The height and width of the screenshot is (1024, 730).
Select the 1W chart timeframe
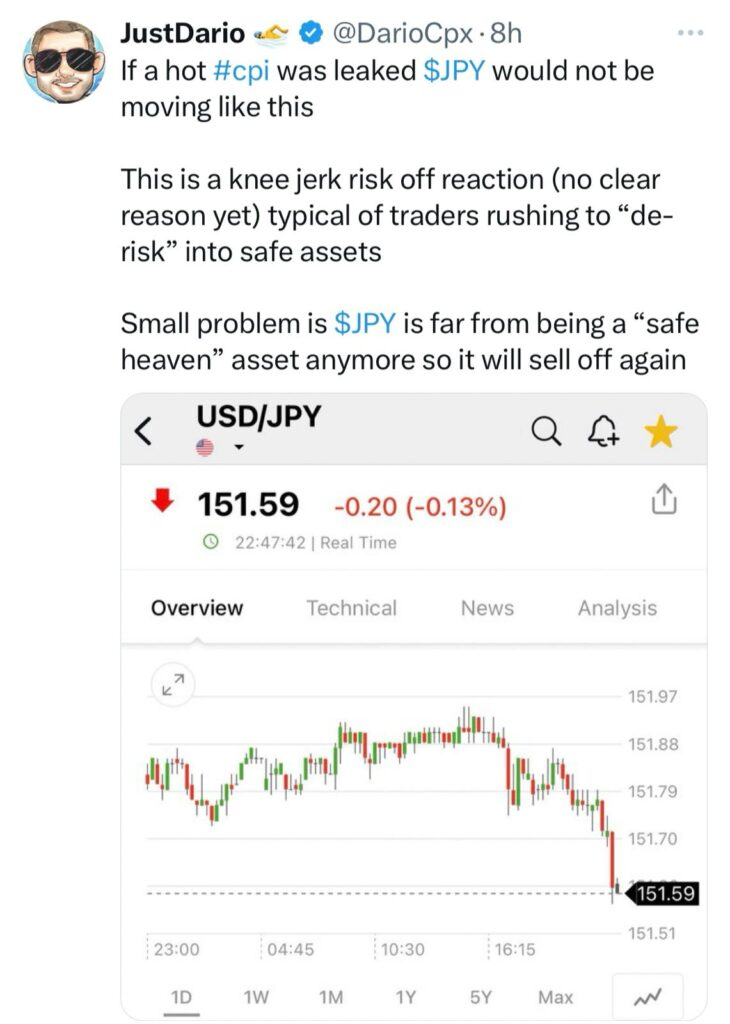(x=255, y=997)
